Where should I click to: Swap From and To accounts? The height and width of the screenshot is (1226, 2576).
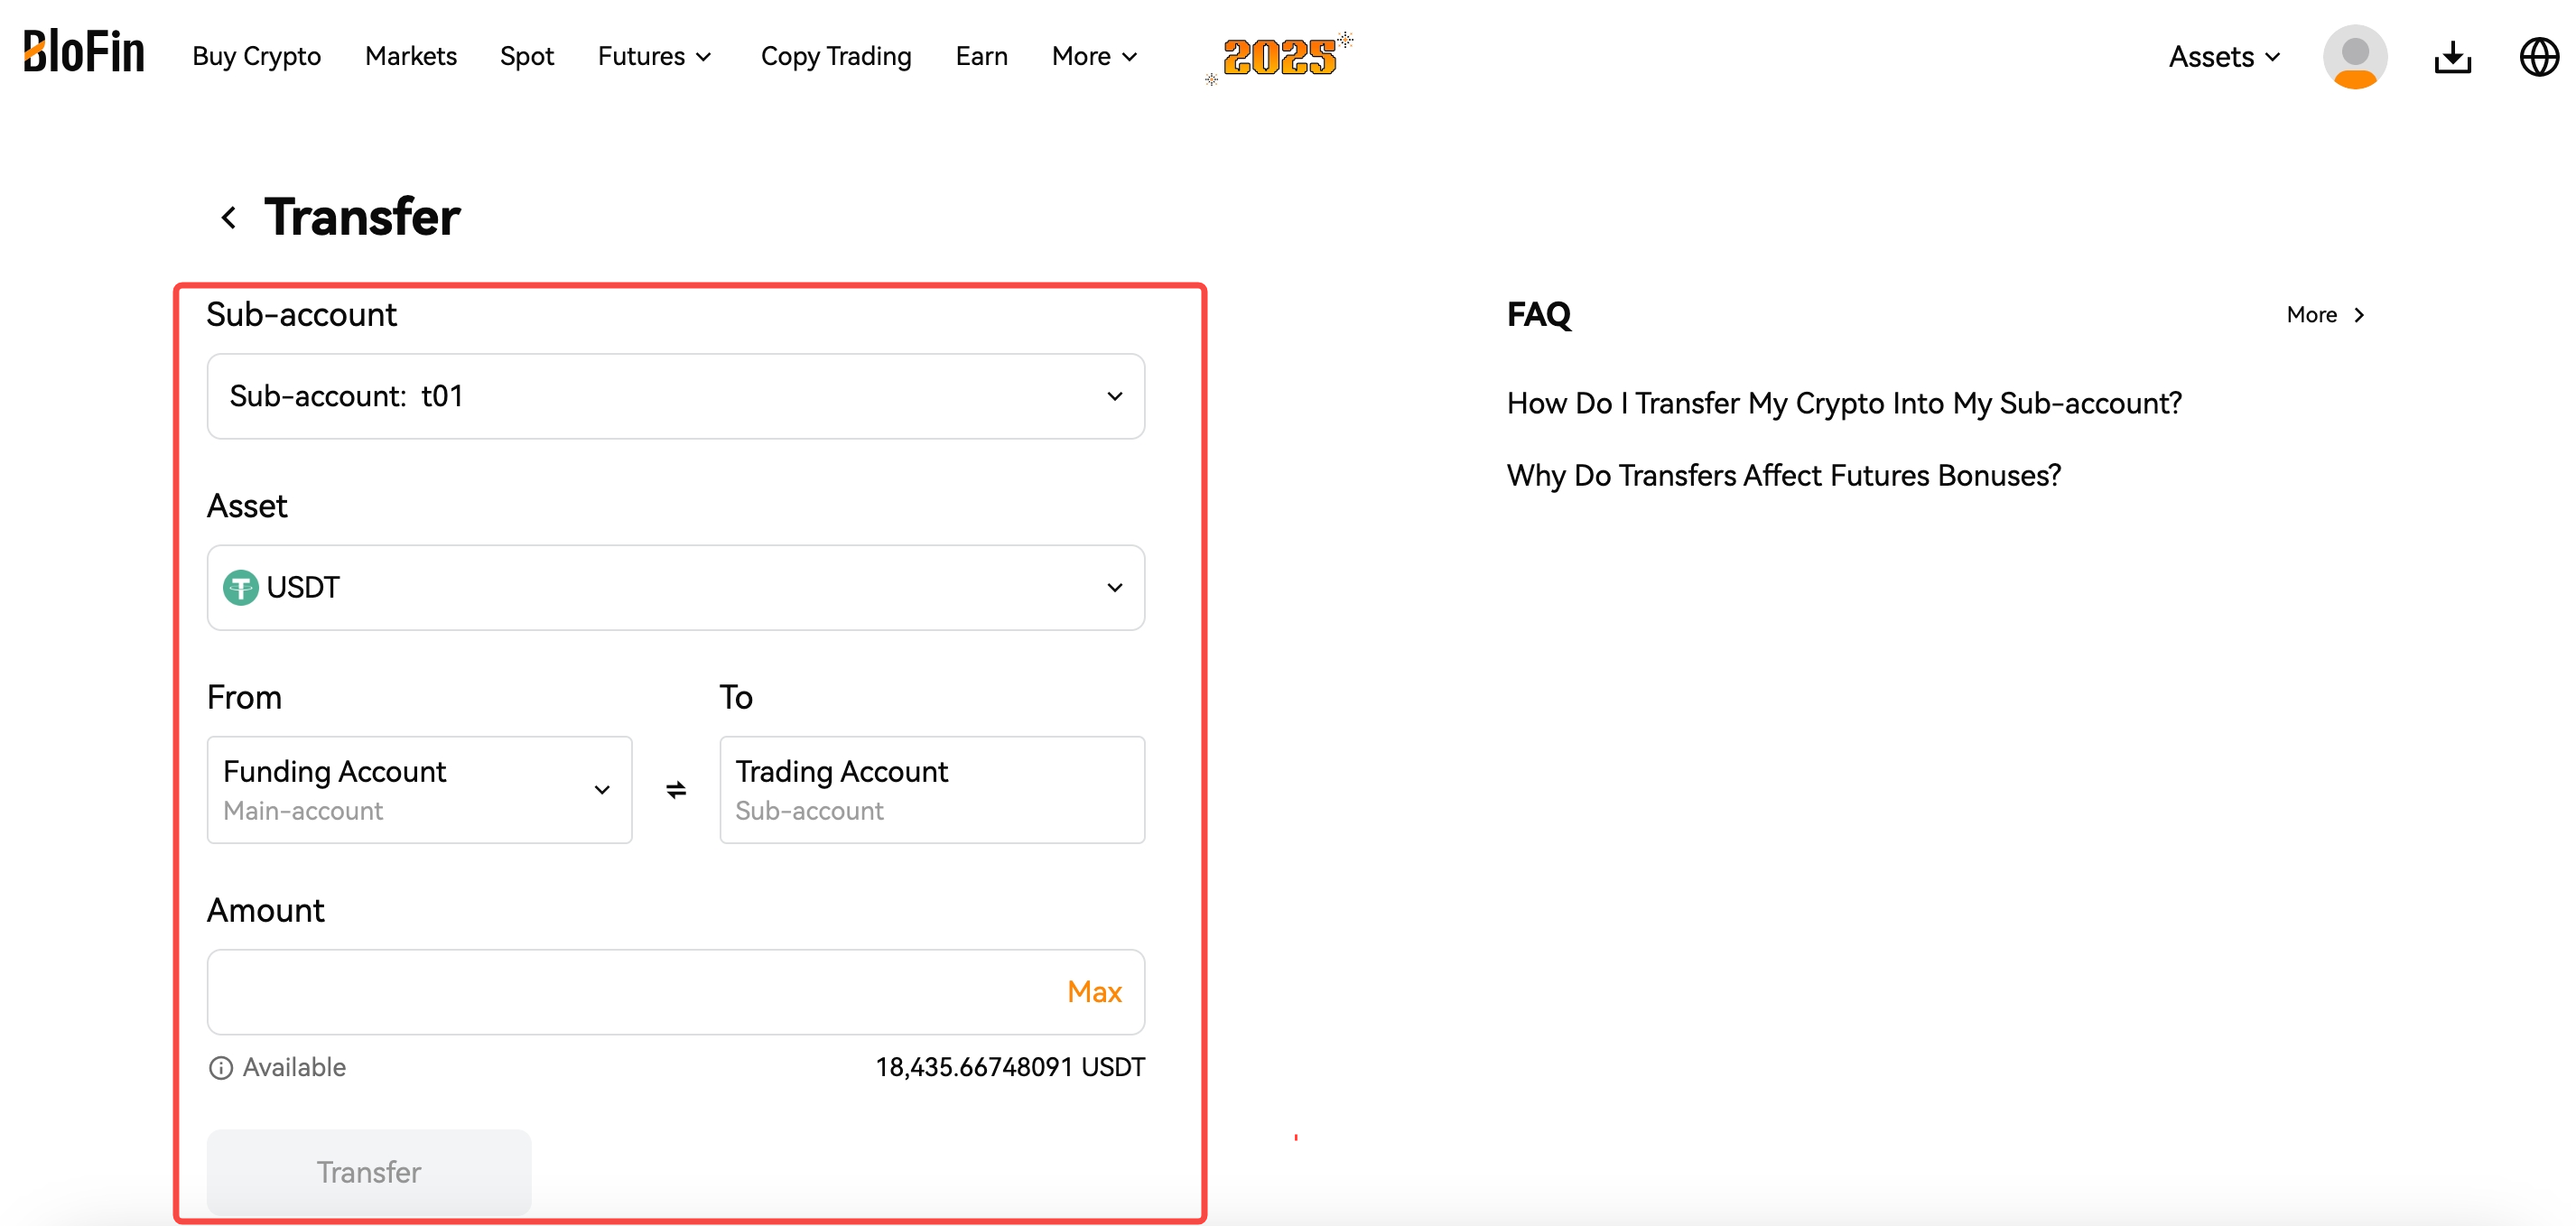click(x=676, y=790)
